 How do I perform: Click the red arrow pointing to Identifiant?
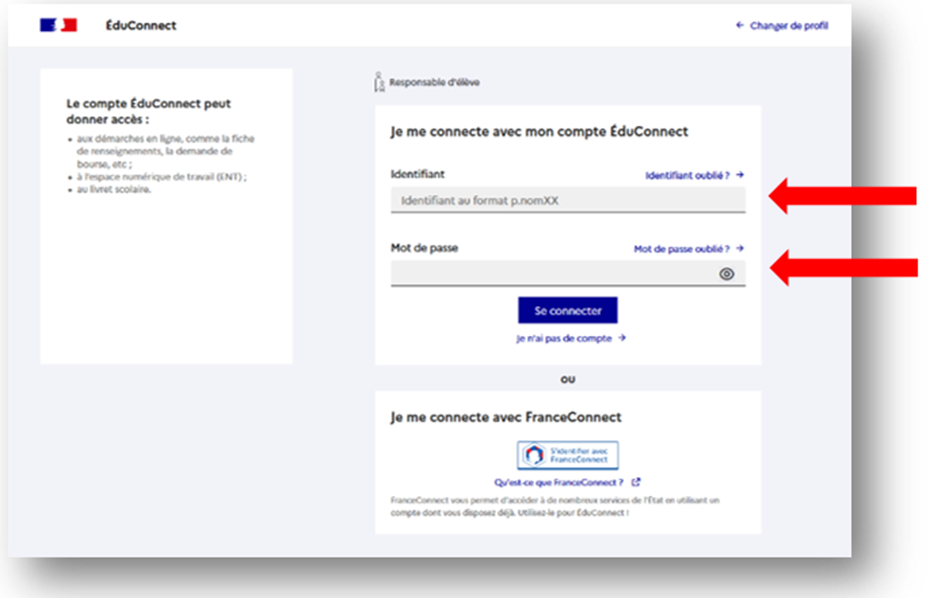coord(843,197)
